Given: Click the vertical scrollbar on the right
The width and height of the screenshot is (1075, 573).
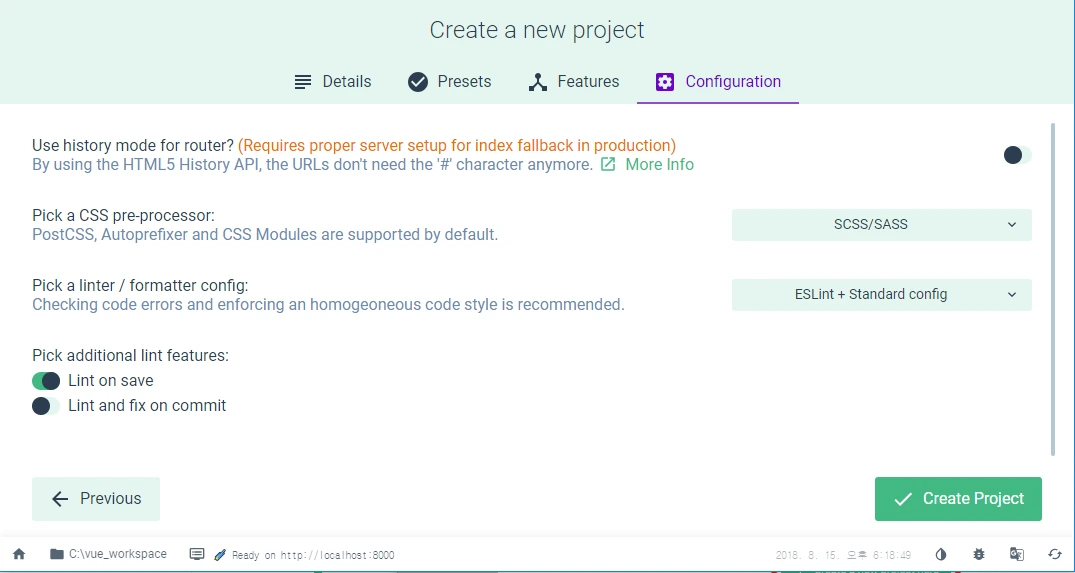Looking at the screenshot, I should 1053,289.
